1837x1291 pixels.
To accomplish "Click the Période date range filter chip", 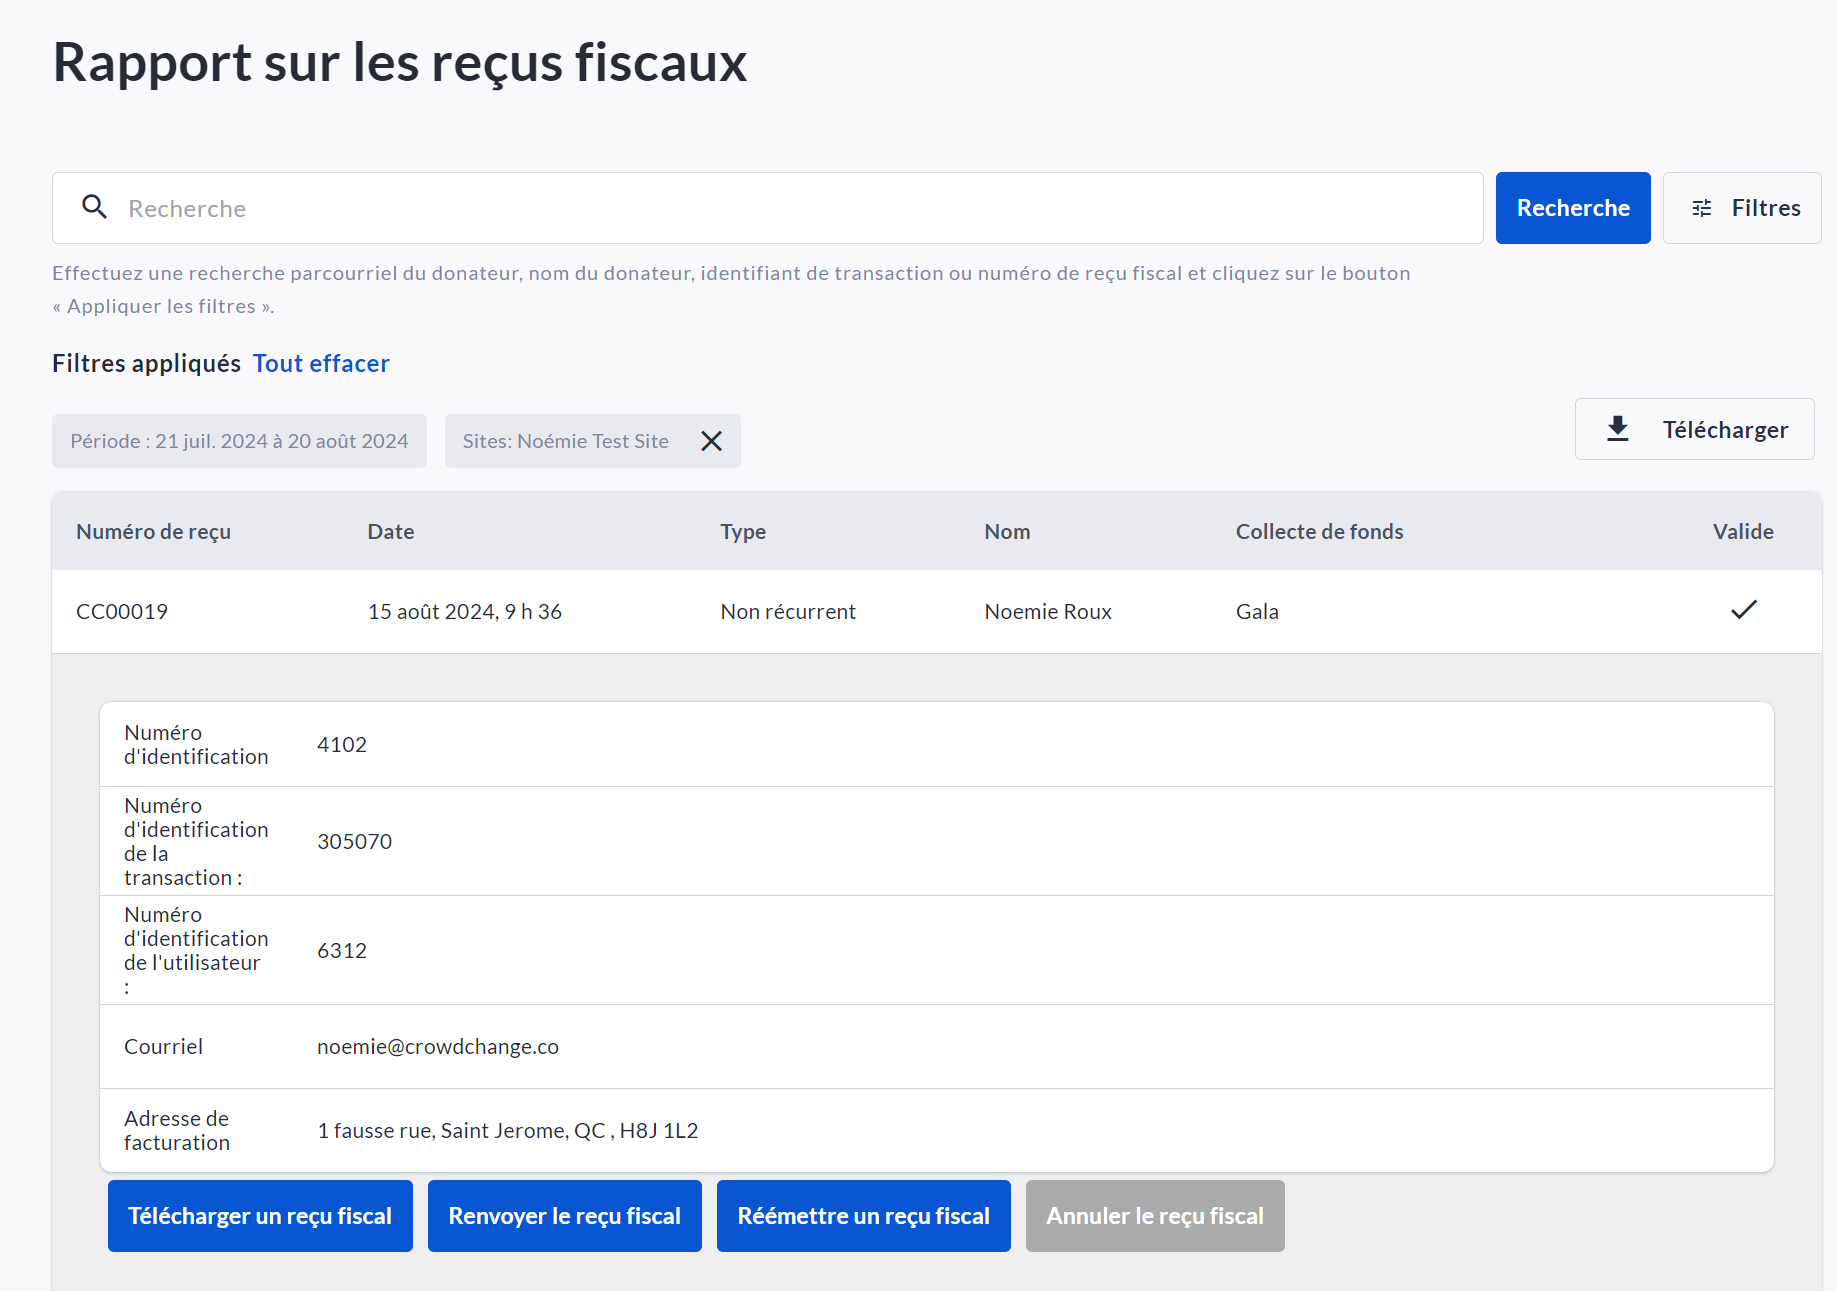I will tap(239, 441).
